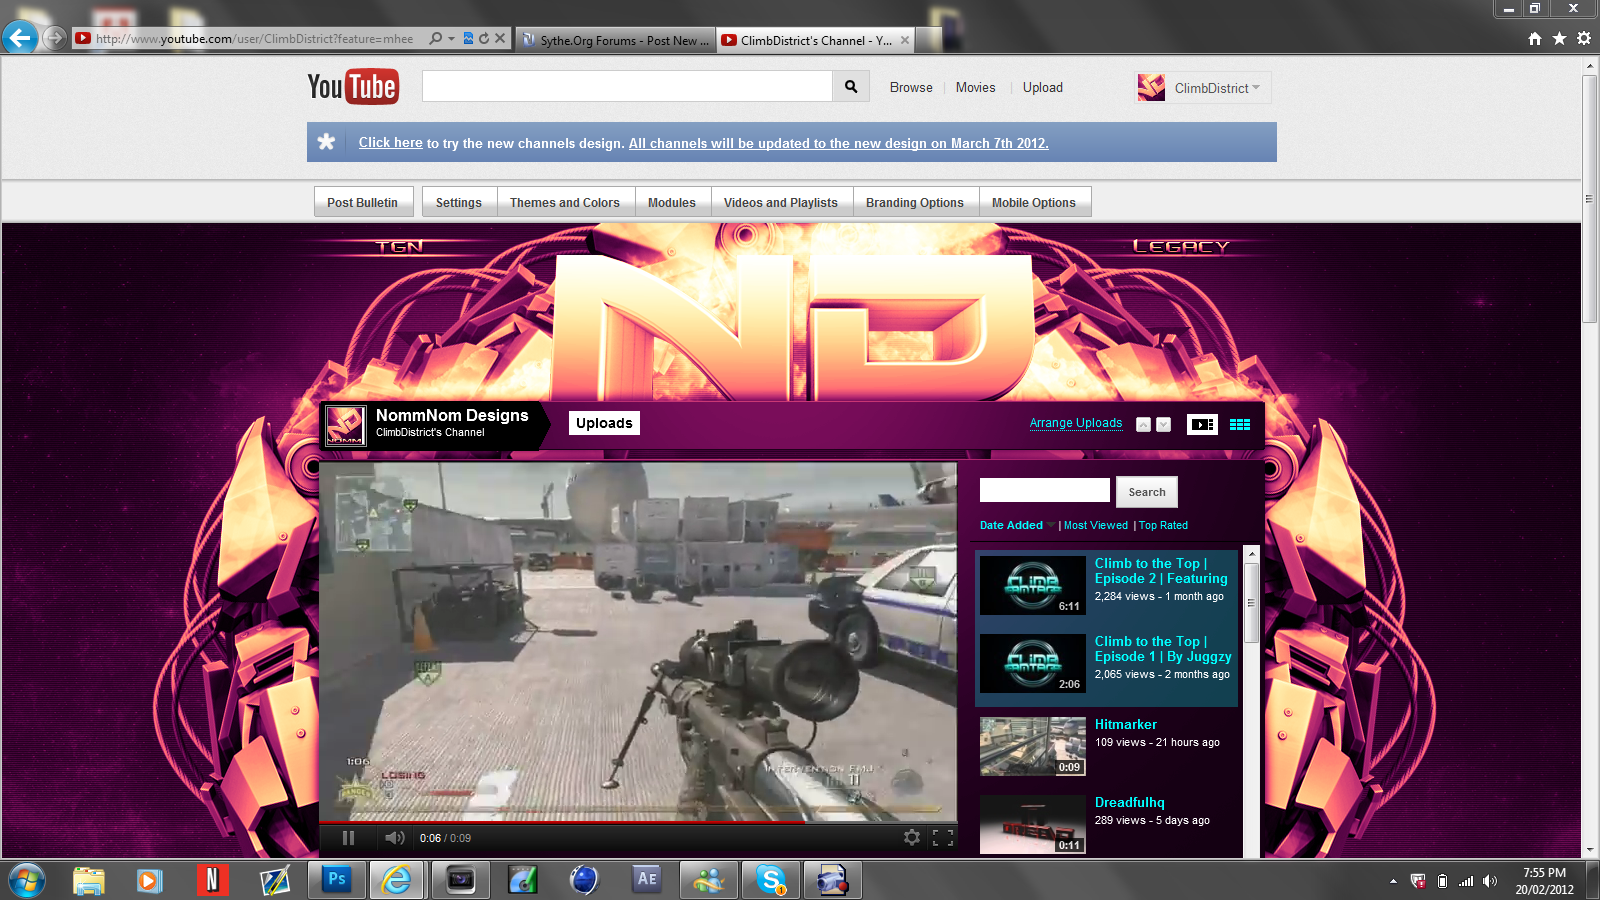
Task: Focus the YouTube search box
Action: tap(627, 86)
